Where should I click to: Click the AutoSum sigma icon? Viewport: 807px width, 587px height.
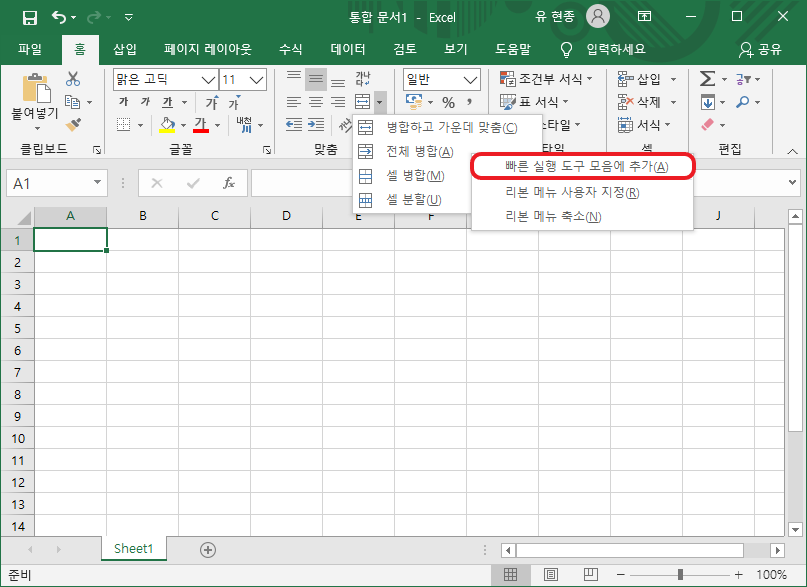coord(708,79)
